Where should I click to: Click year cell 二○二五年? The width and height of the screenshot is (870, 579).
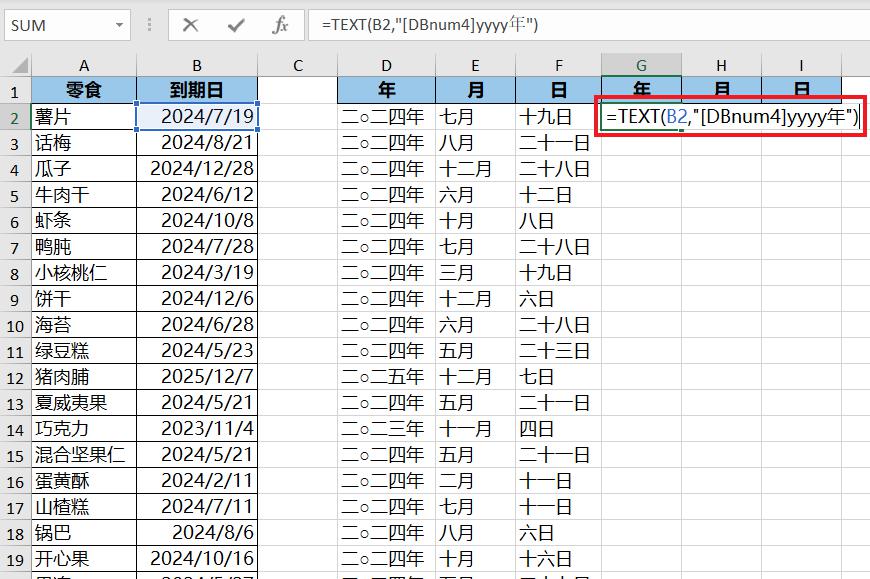click(387, 377)
